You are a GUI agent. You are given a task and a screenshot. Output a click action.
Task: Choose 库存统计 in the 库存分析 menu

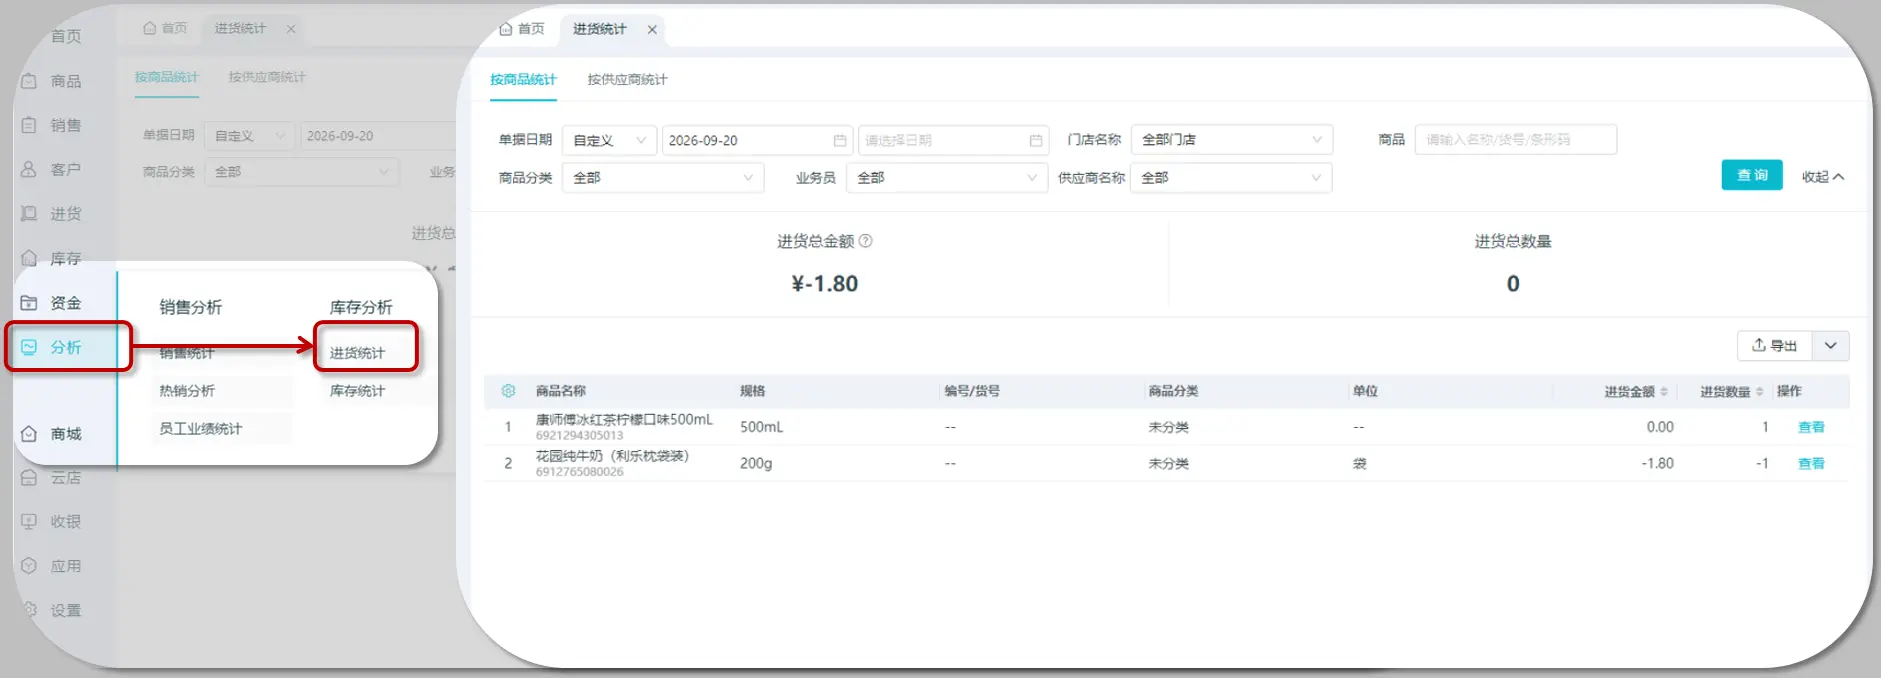point(357,391)
